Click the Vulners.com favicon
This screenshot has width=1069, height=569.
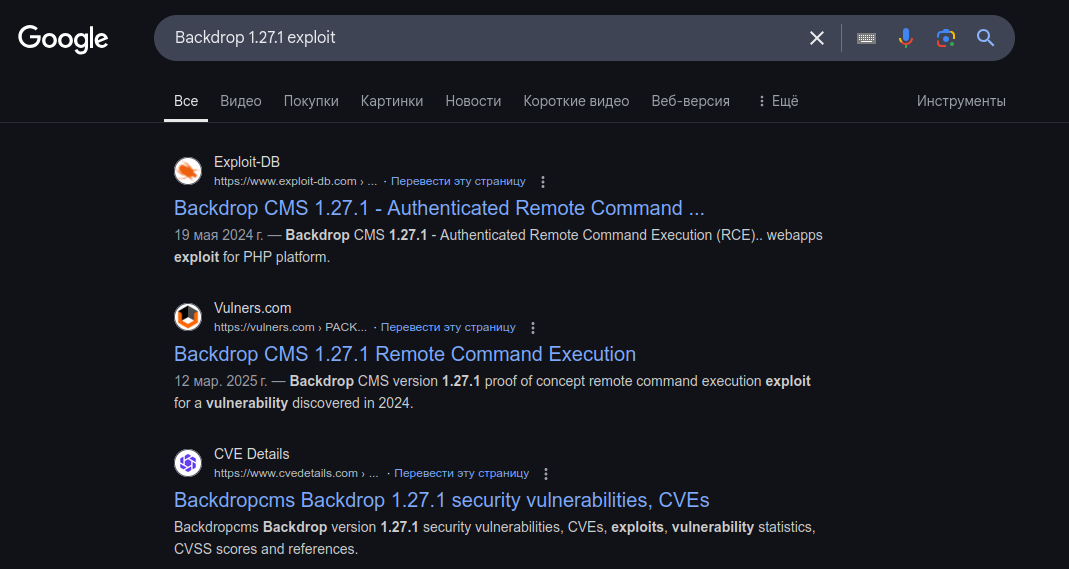point(187,317)
